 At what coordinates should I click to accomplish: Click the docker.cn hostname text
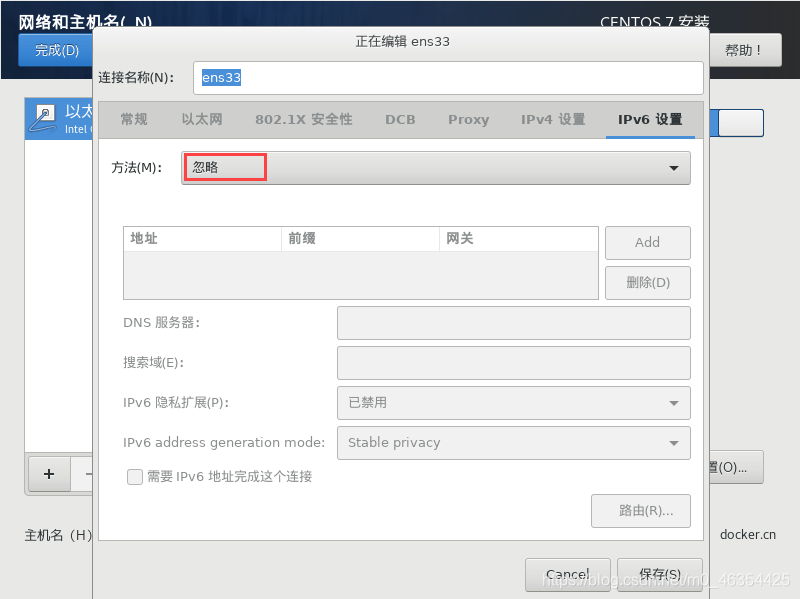point(747,535)
